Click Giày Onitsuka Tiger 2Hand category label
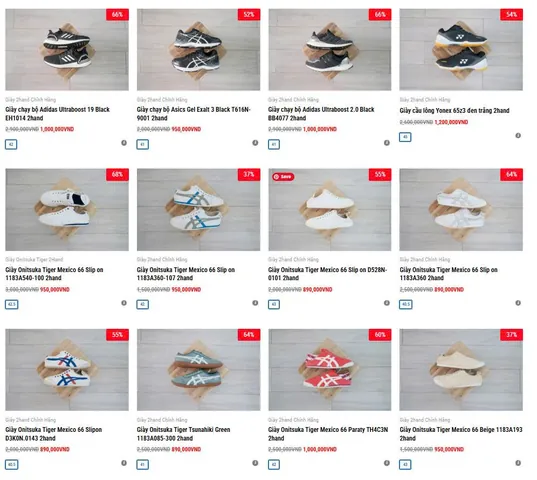 pyautogui.click(x=34, y=260)
